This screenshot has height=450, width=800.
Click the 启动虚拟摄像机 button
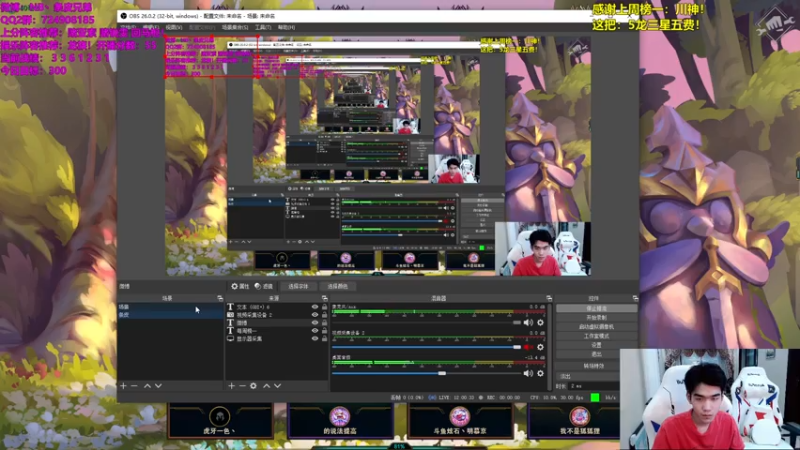596,327
